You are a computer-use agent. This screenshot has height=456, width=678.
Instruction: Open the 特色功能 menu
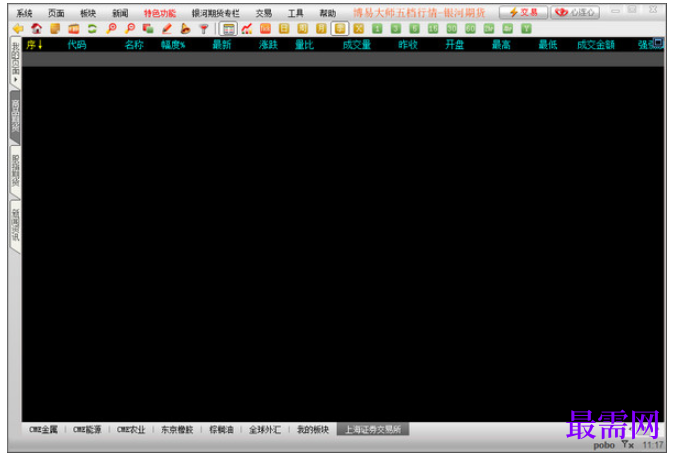pos(160,13)
